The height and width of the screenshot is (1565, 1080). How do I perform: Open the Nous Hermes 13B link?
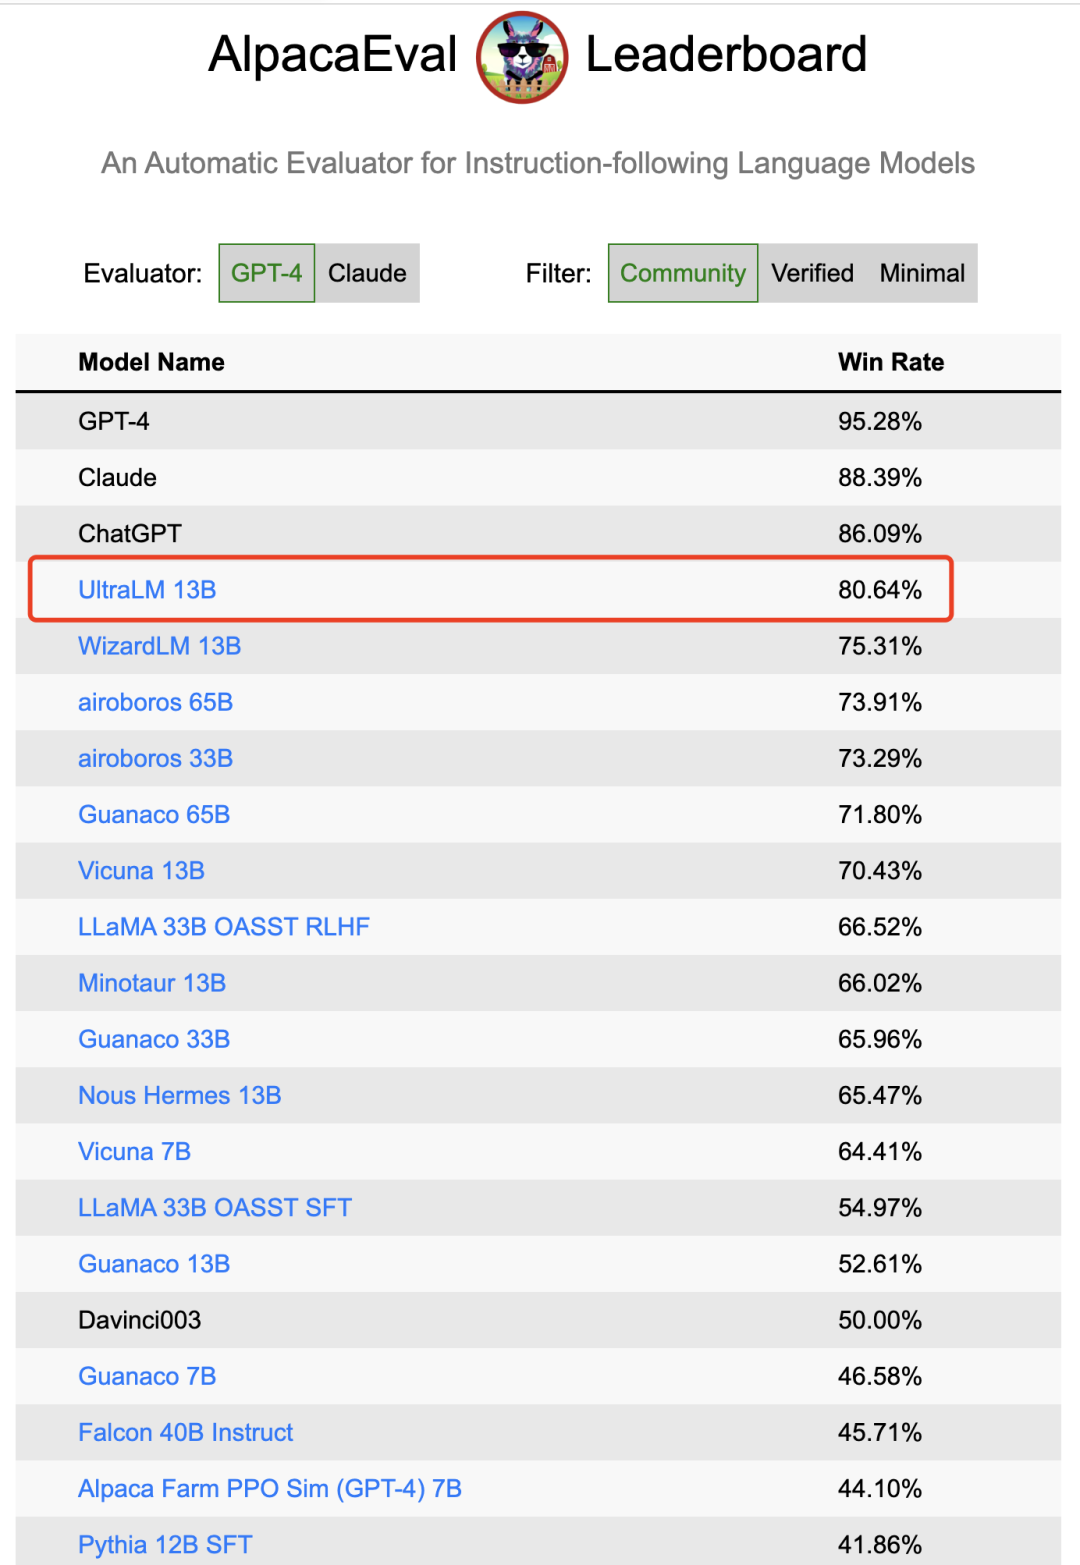pos(180,1095)
